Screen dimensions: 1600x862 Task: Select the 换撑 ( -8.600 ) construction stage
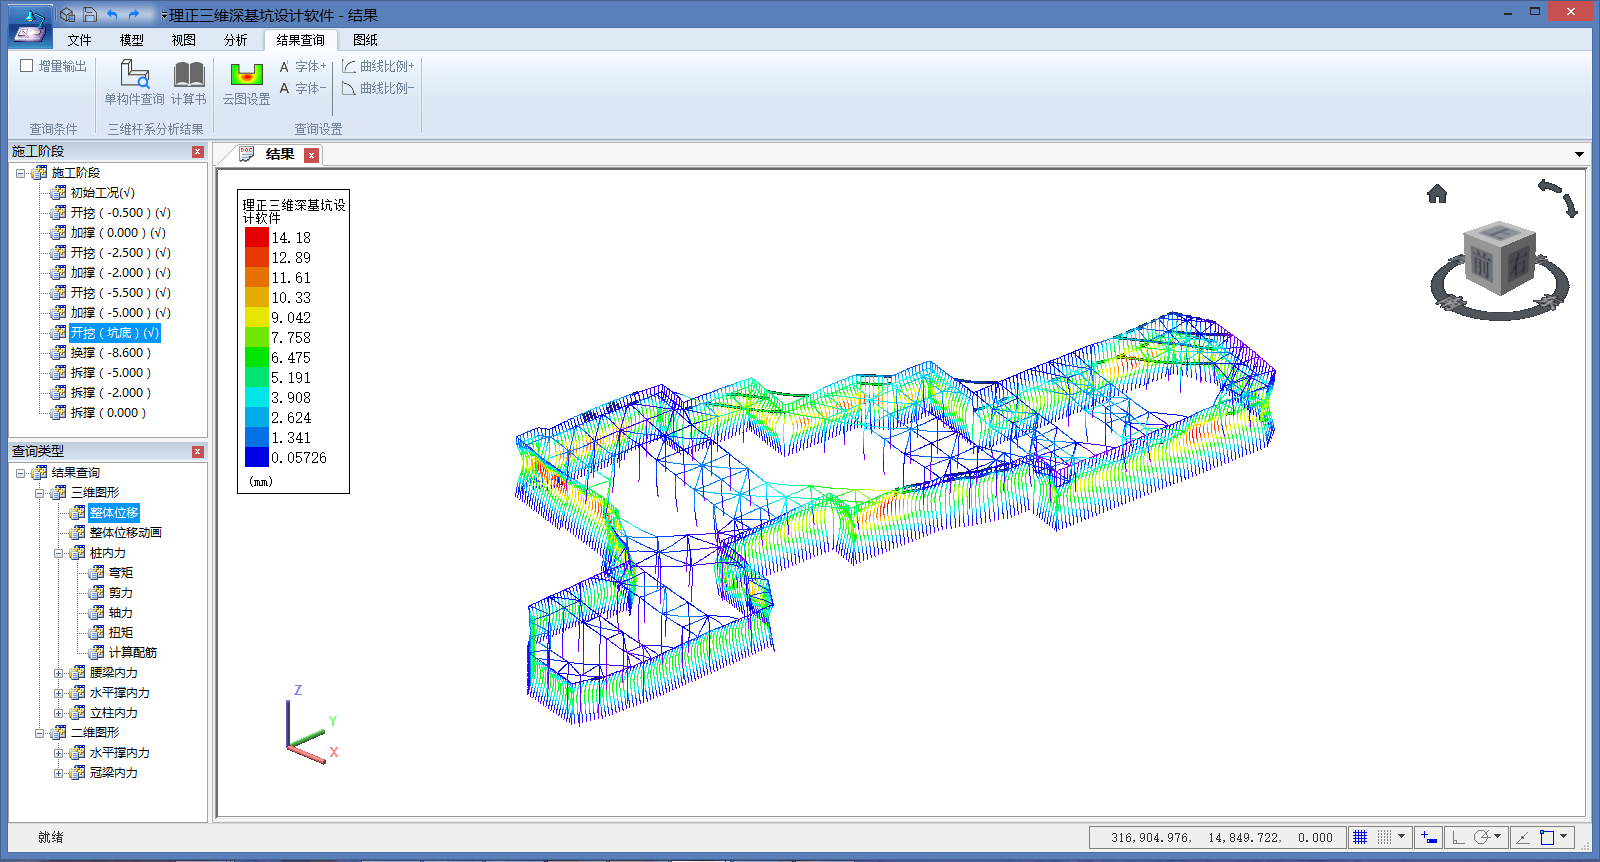click(110, 353)
